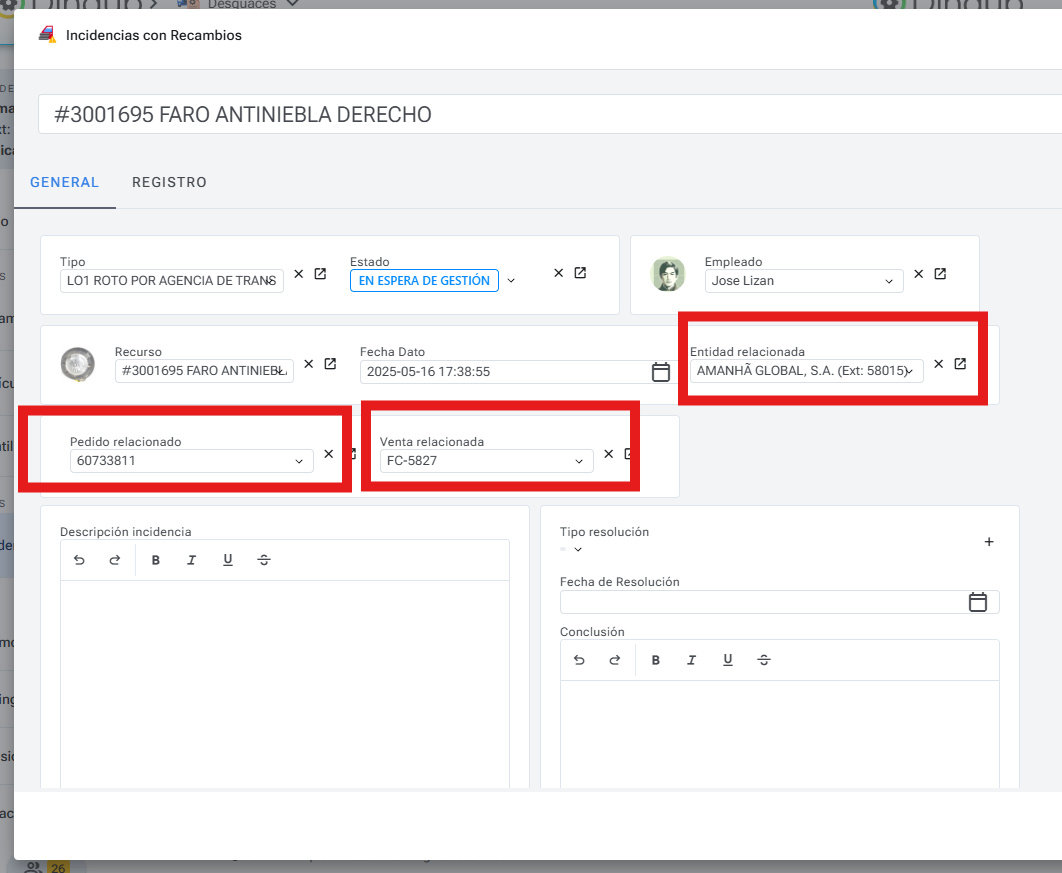Clear the Pedido relacionado value
Viewport: 1062px width, 873px height.
click(x=328, y=454)
